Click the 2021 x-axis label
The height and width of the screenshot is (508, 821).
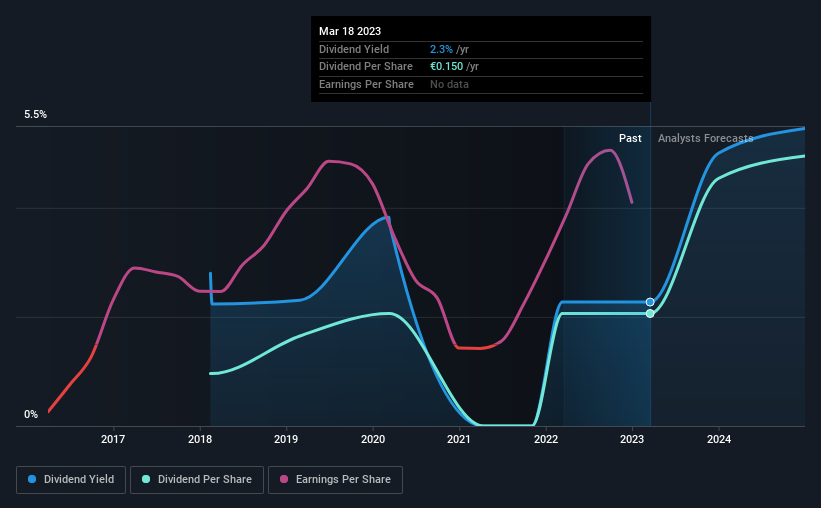click(459, 439)
